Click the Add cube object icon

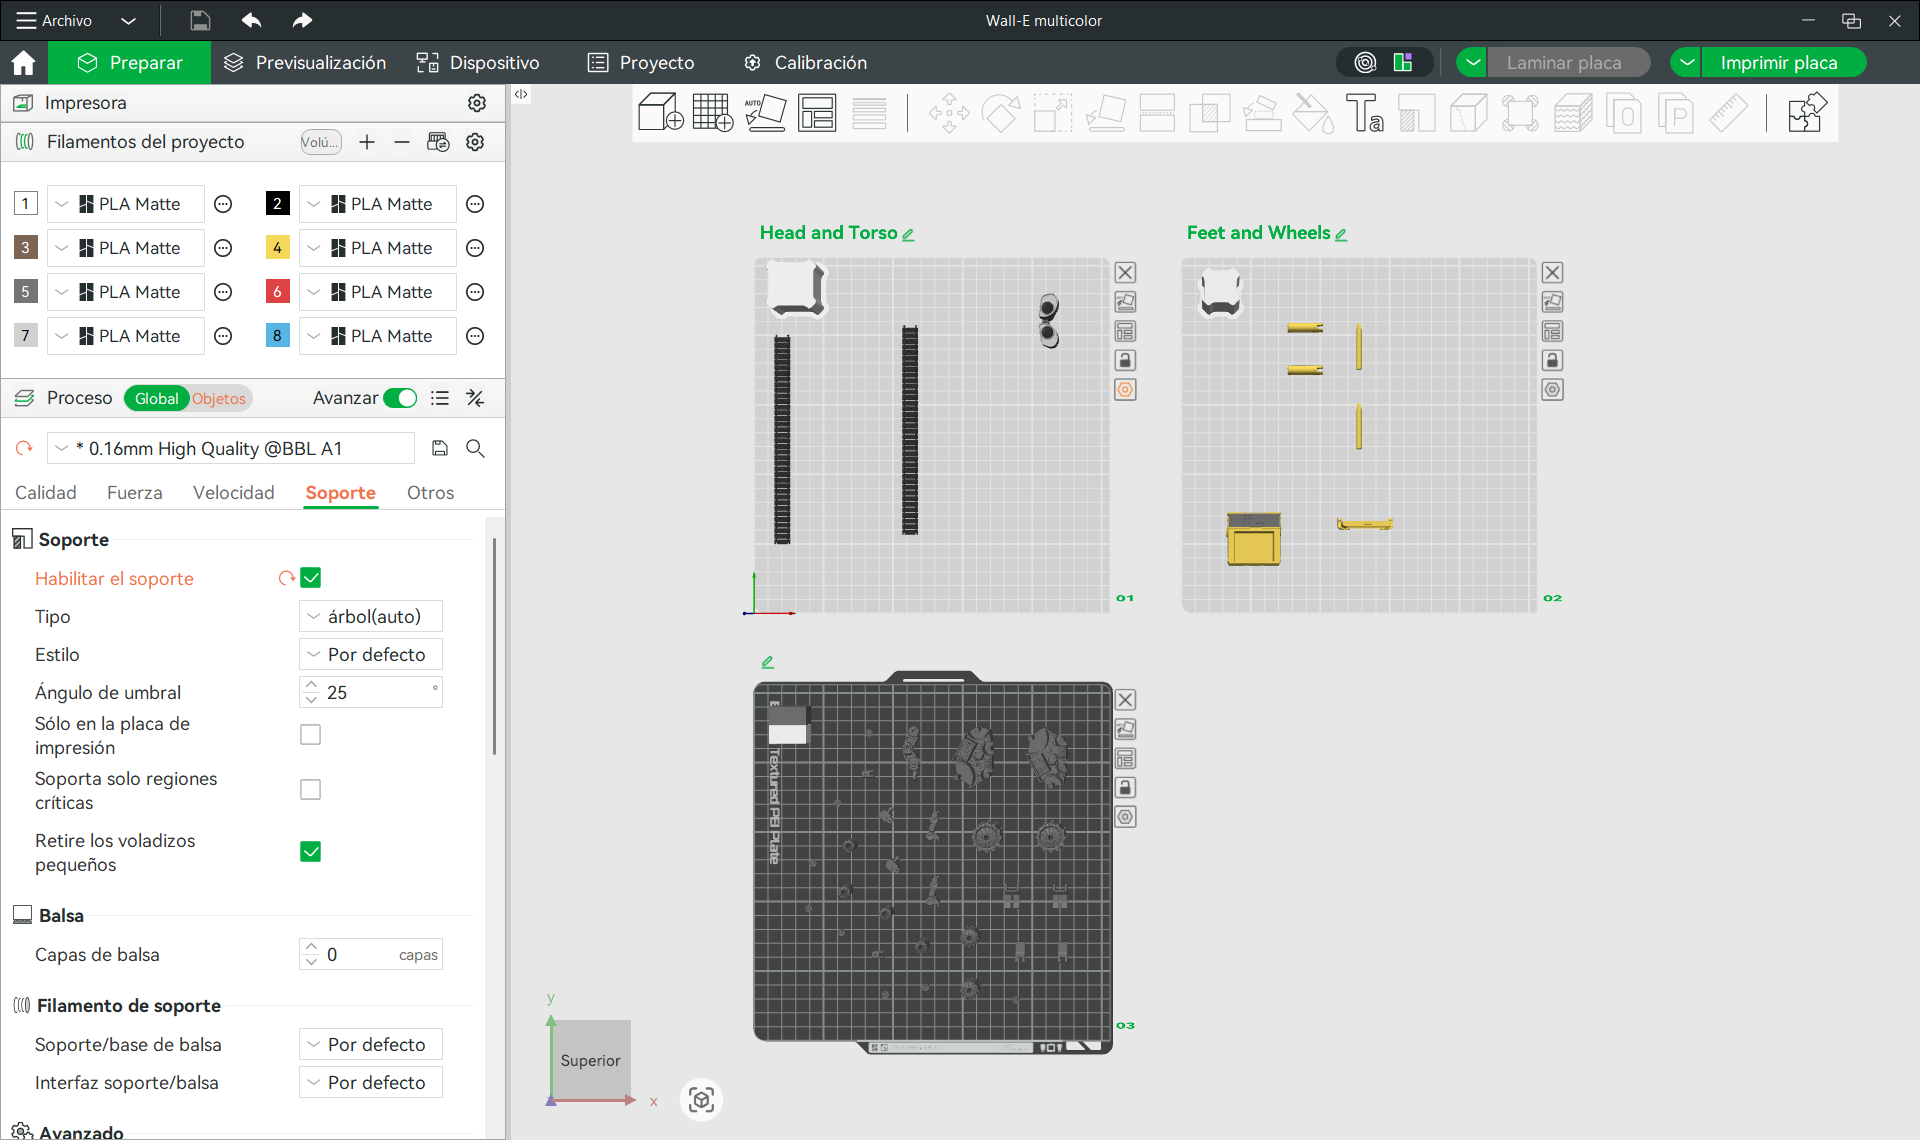coord(660,113)
